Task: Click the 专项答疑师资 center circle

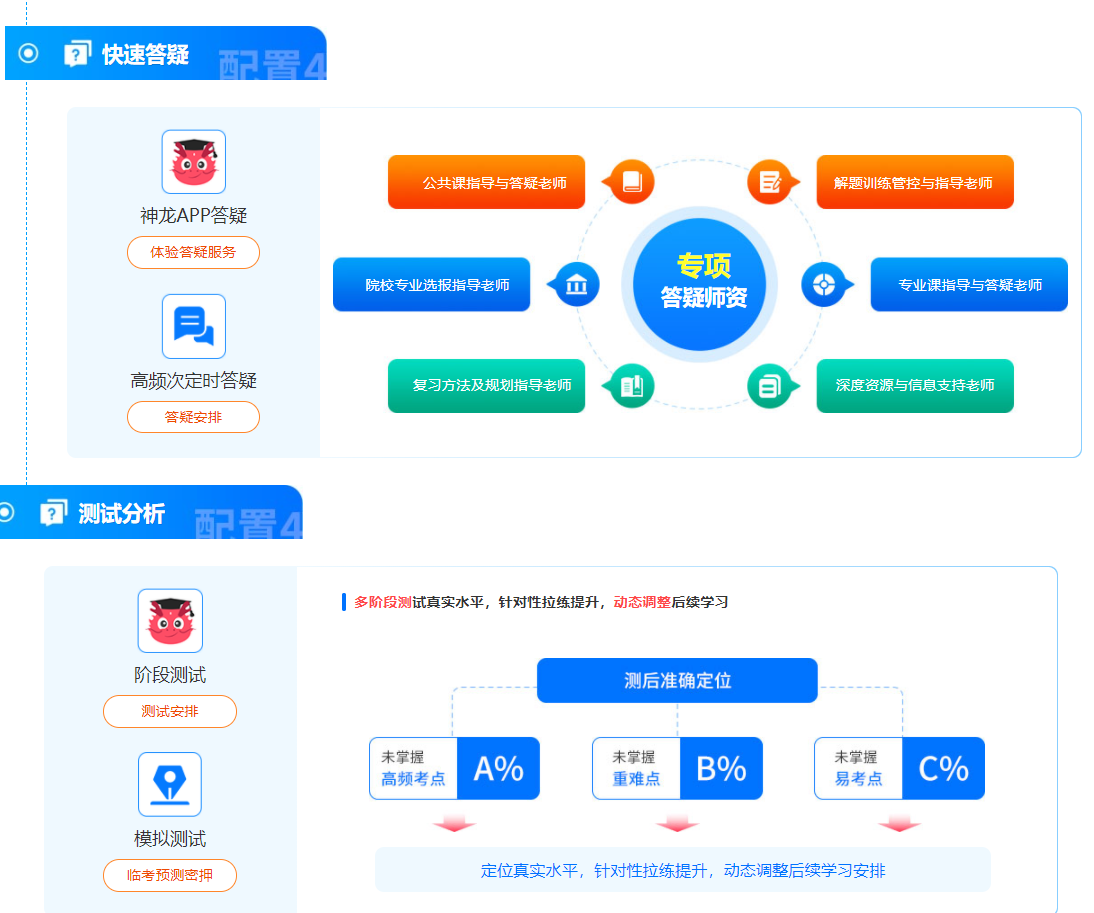Action: click(700, 285)
